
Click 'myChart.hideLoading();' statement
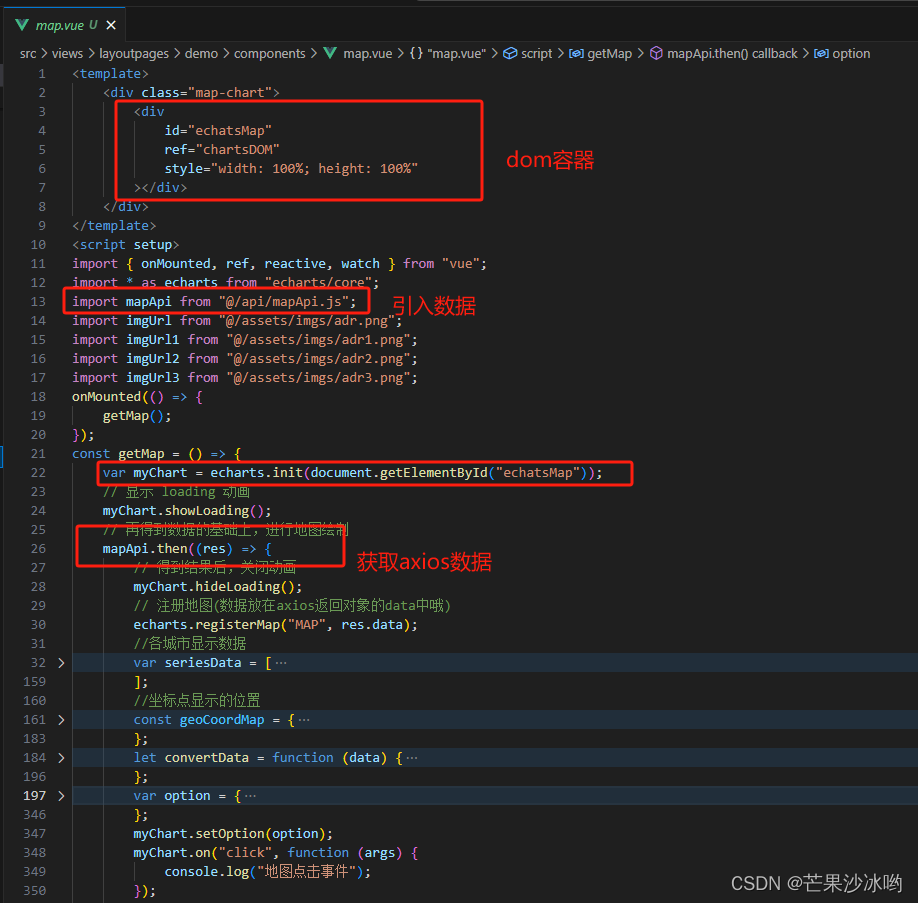click(x=218, y=587)
